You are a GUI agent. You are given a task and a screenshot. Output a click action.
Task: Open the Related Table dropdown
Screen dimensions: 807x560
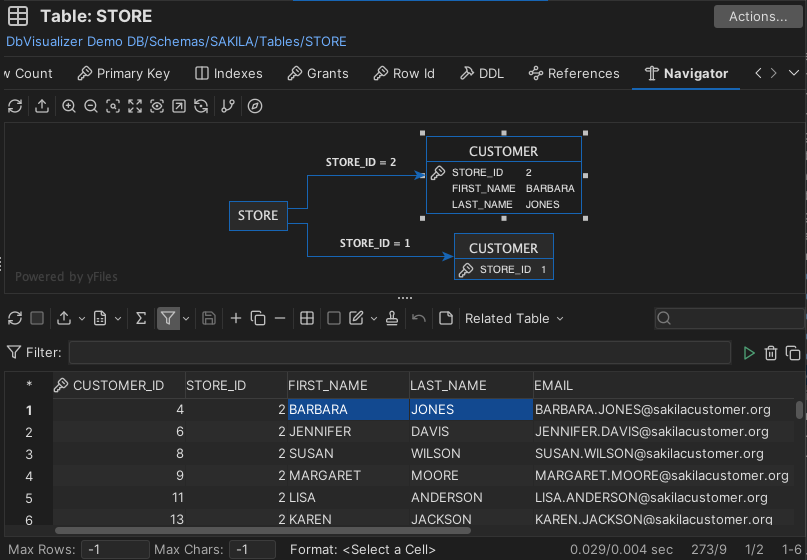(x=514, y=318)
